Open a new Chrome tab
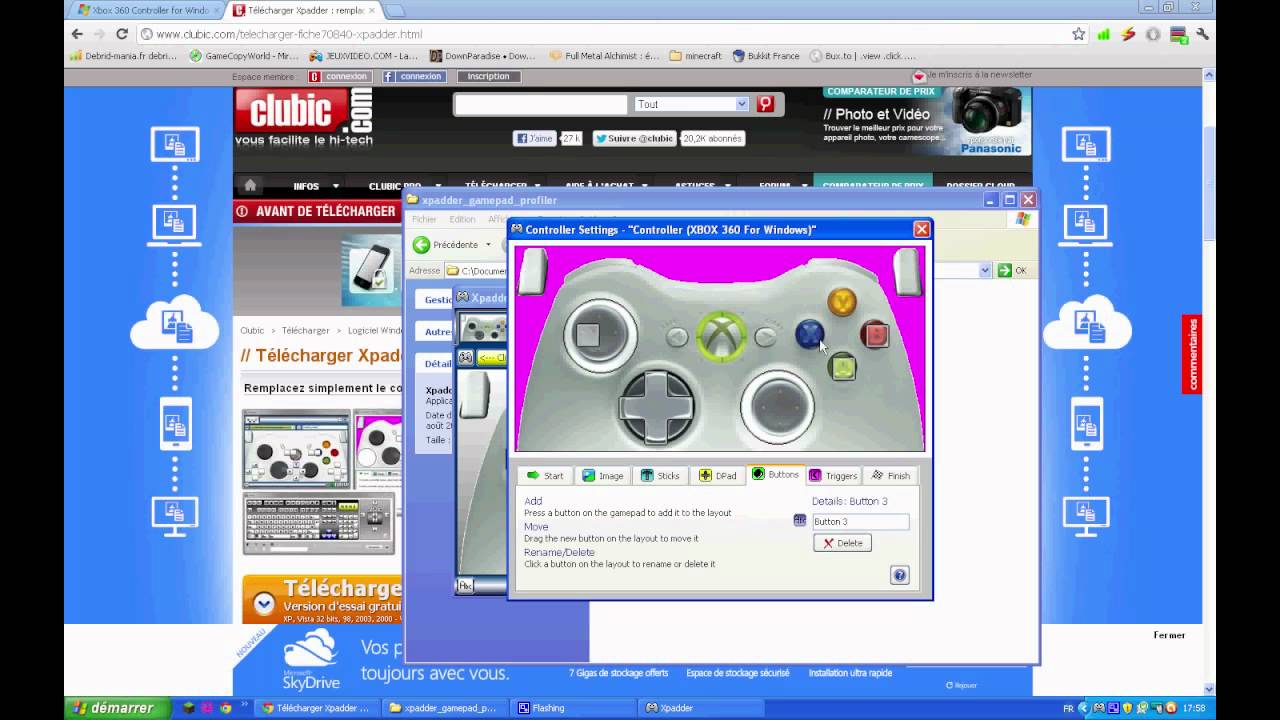This screenshot has width=1280, height=720. [x=395, y=10]
